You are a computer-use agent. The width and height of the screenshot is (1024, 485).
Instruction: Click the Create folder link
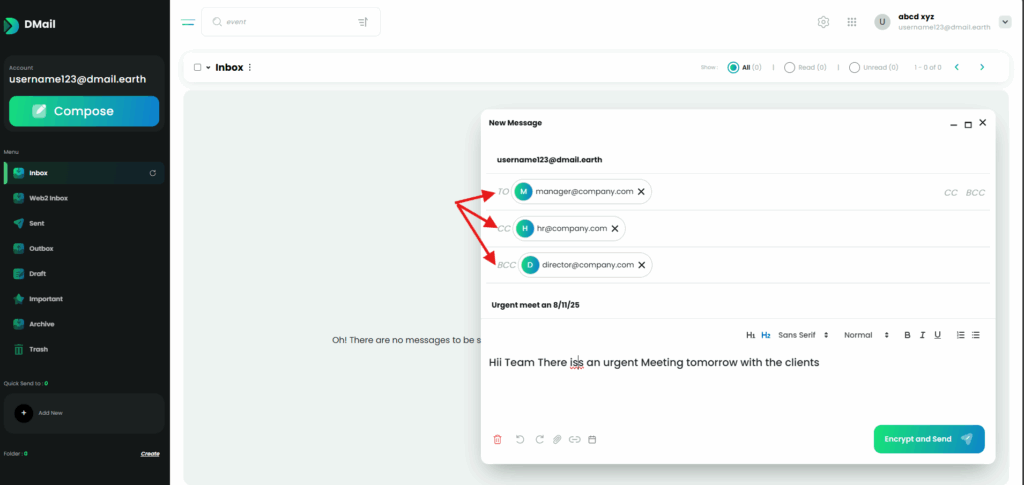click(150, 453)
